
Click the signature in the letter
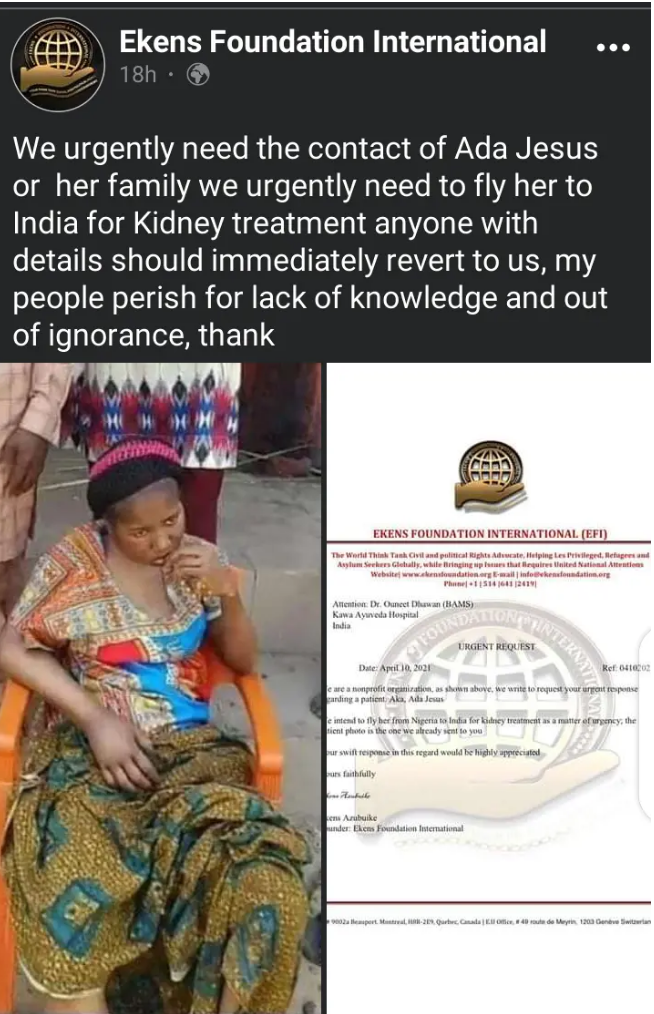(349, 795)
